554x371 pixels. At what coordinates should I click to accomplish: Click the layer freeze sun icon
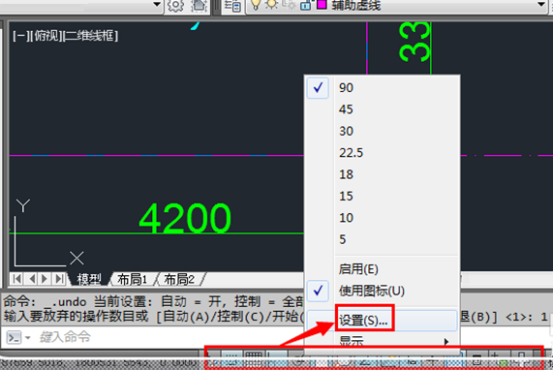pos(271,4)
